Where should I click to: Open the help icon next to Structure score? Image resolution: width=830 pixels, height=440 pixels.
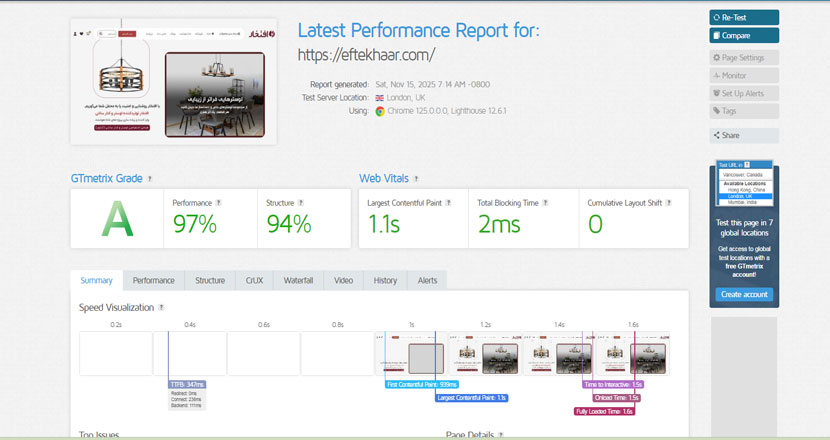[303, 202]
